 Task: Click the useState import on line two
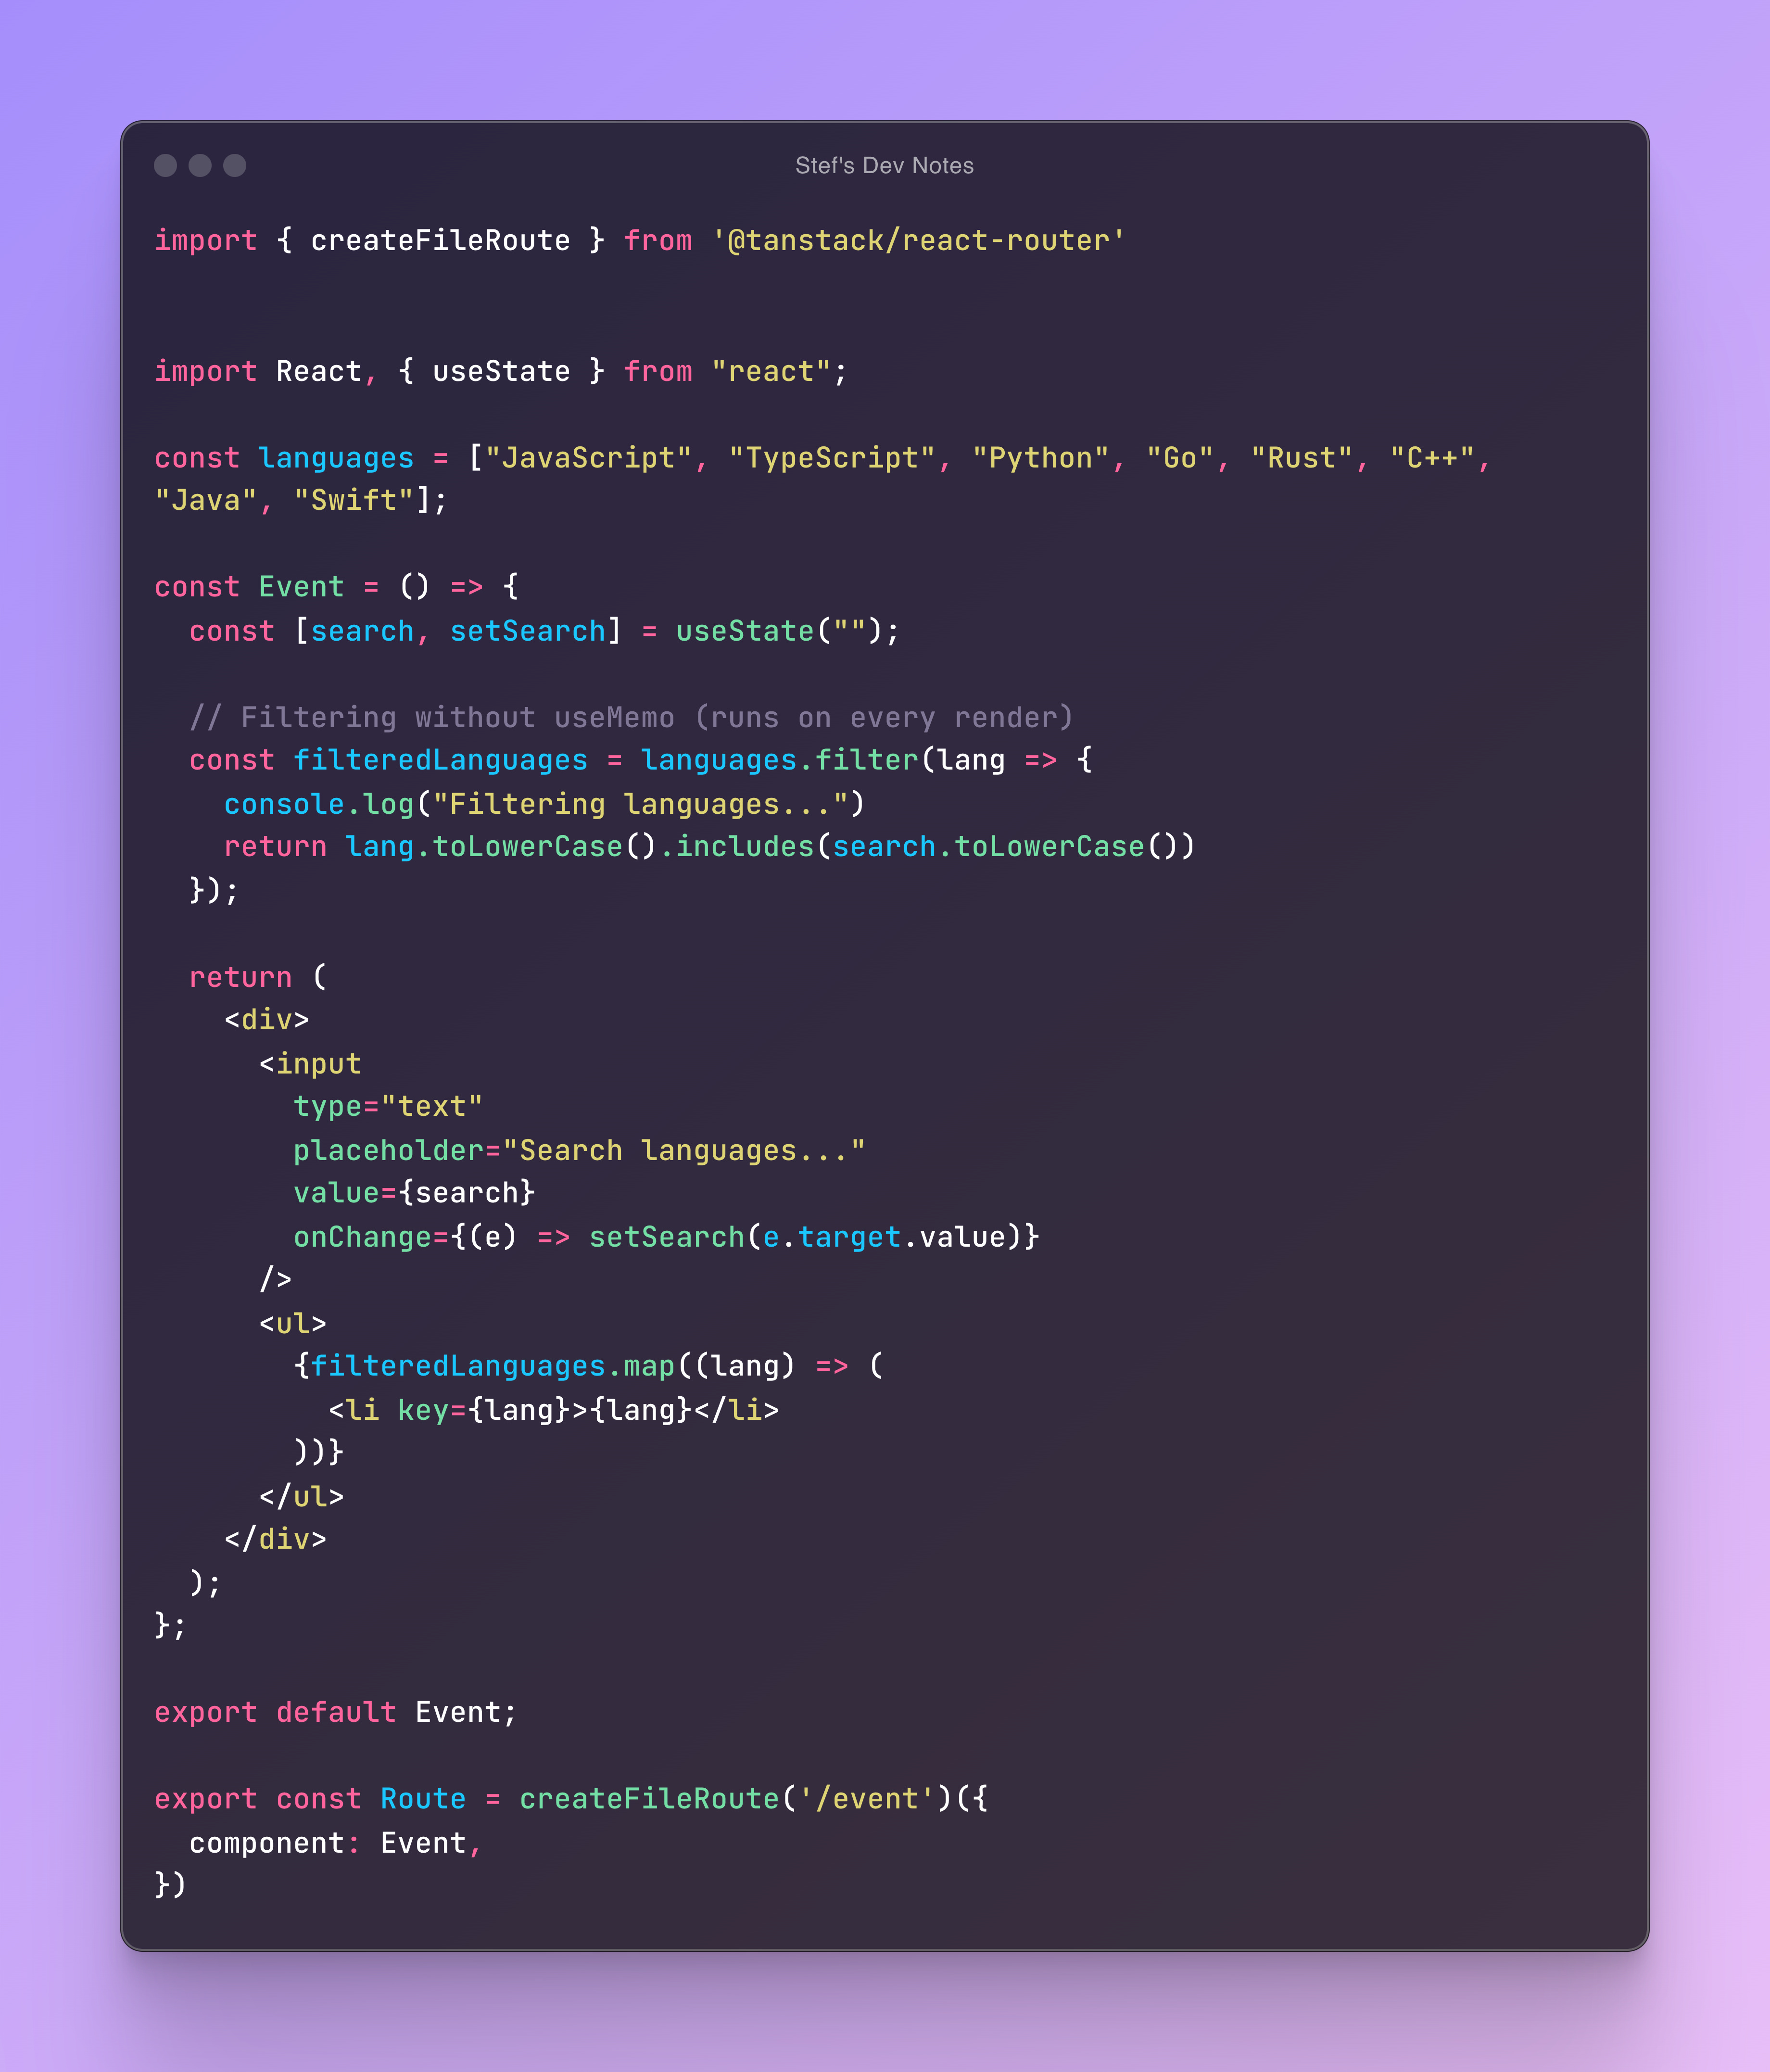tap(501, 372)
